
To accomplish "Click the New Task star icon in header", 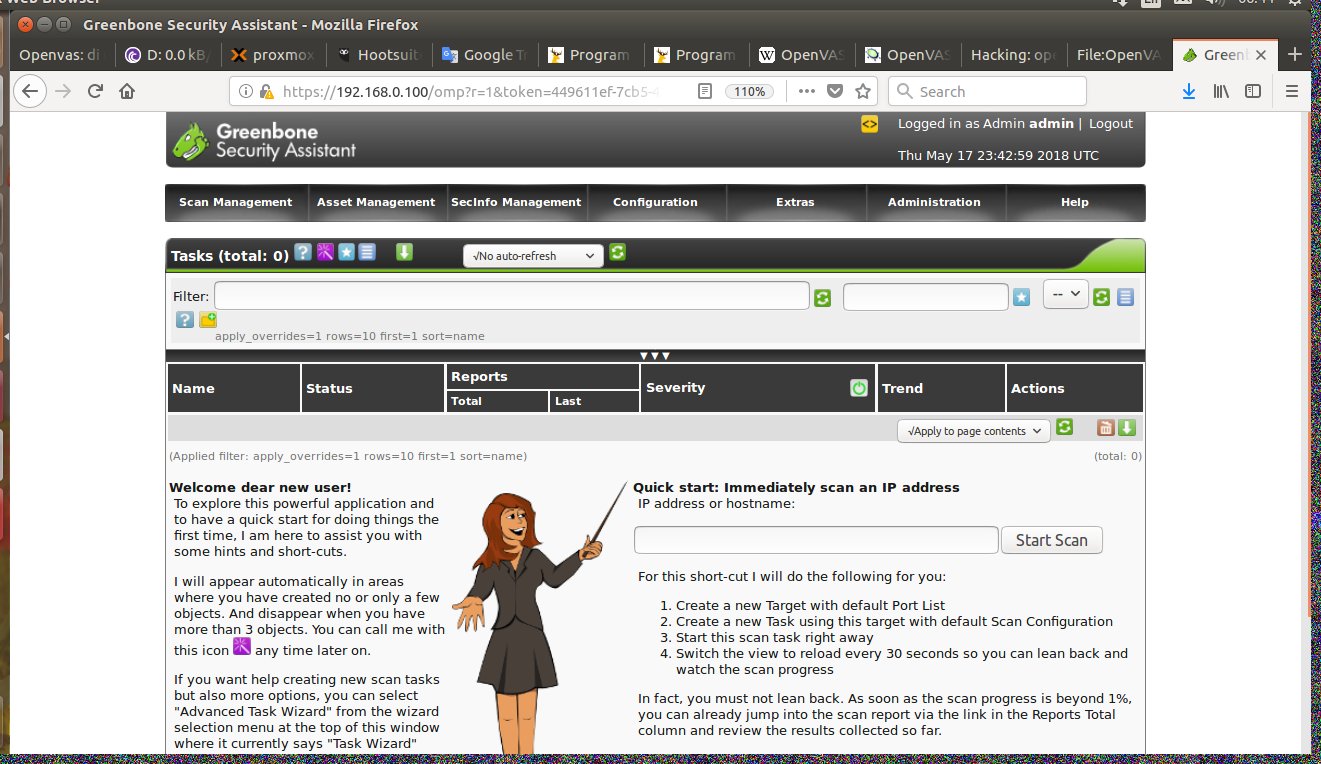I will click(346, 253).
